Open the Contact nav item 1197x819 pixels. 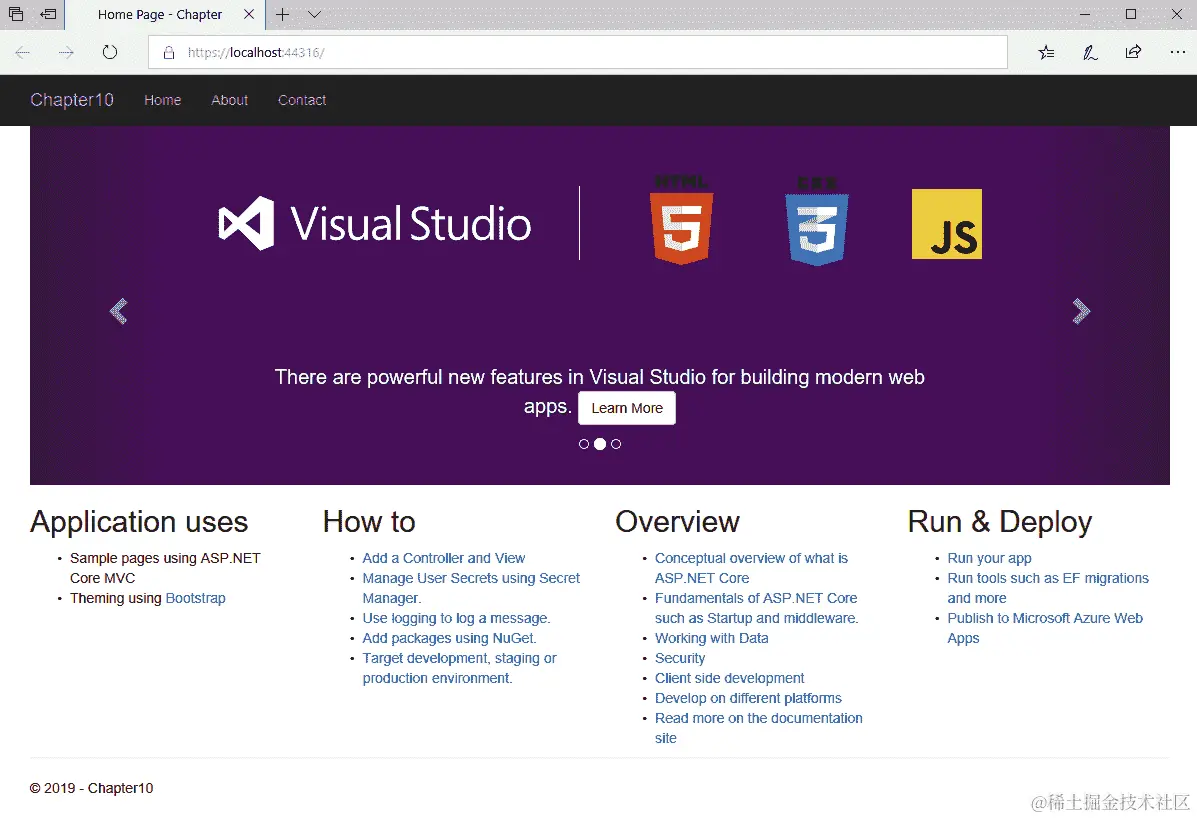click(302, 100)
